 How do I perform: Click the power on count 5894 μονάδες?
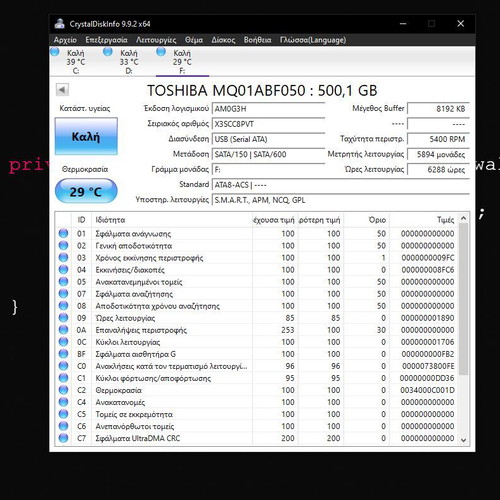point(438,154)
